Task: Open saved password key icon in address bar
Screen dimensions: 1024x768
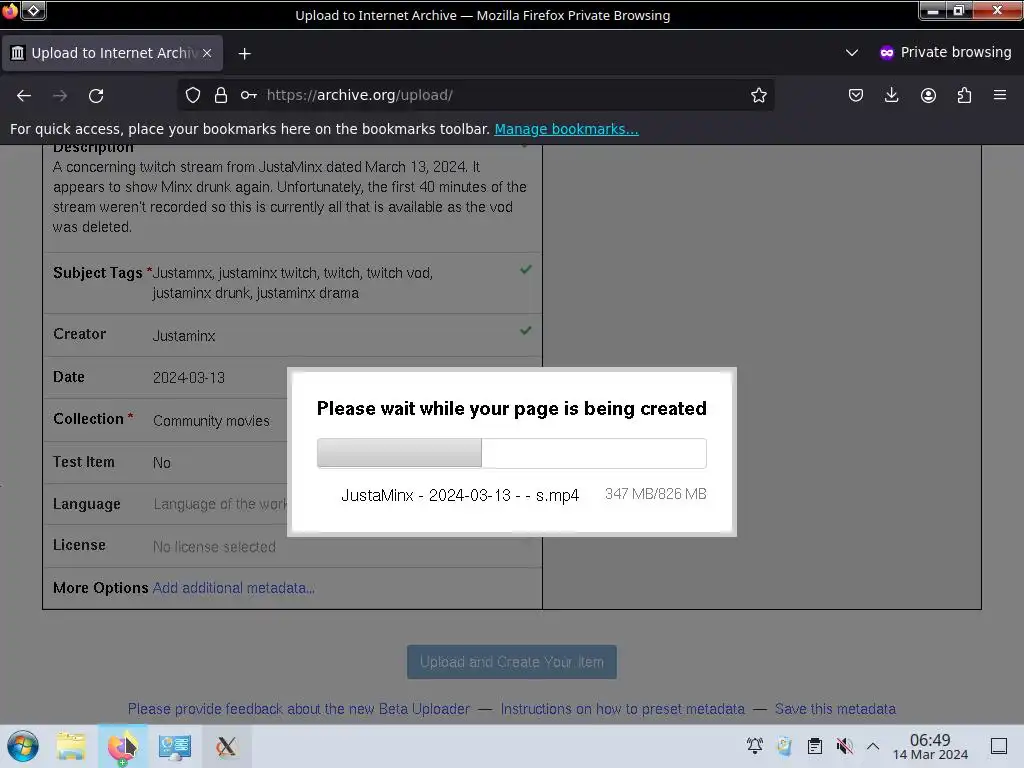Action: point(248,95)
